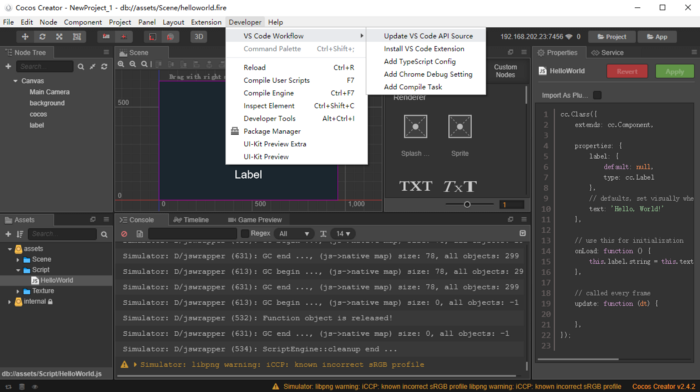Adjust the node library zoom slider
The width and height of the screenshot is (700, 392).
point(467,204)
